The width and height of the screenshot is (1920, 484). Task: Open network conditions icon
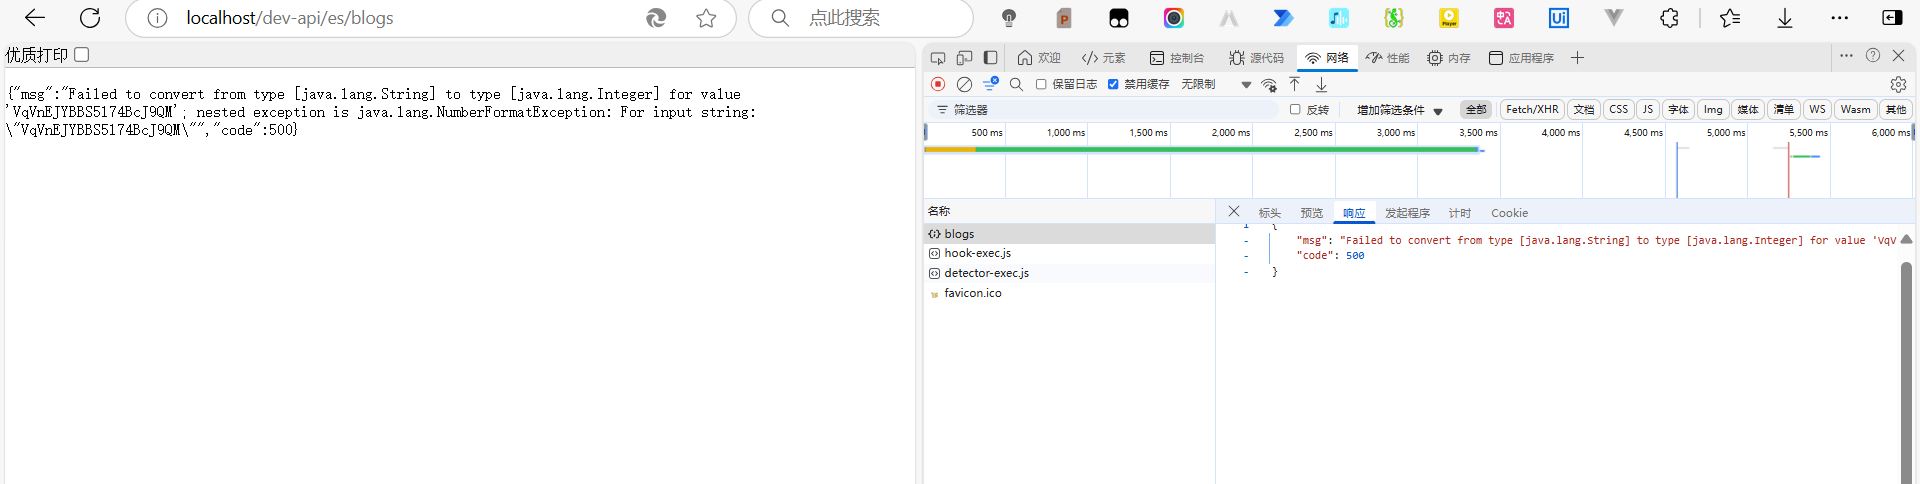point(1269,84)
